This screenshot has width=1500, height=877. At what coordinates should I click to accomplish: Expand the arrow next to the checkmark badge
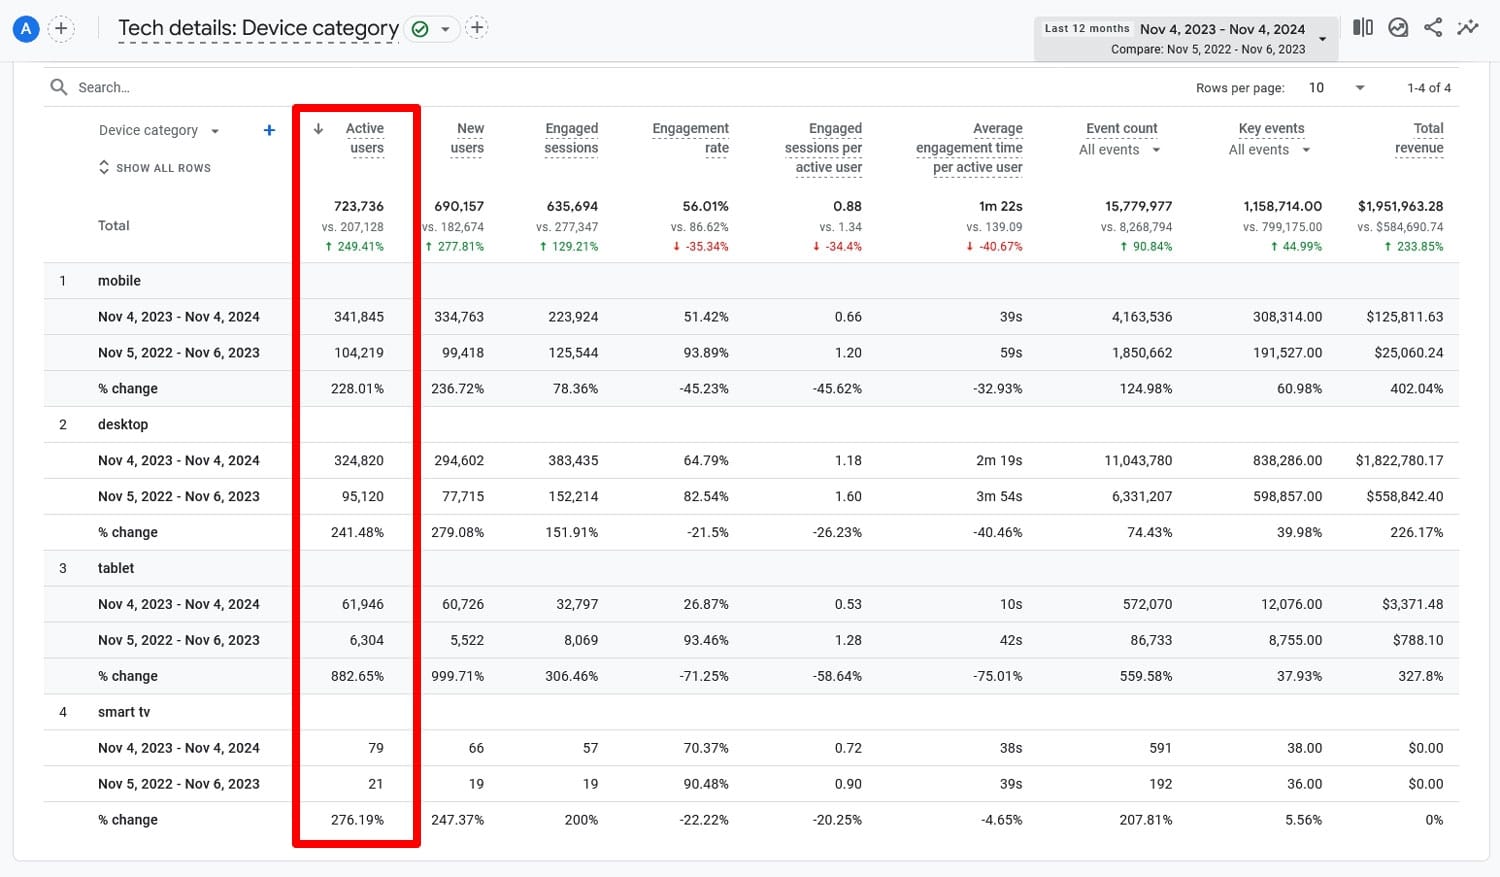(444, 28)
